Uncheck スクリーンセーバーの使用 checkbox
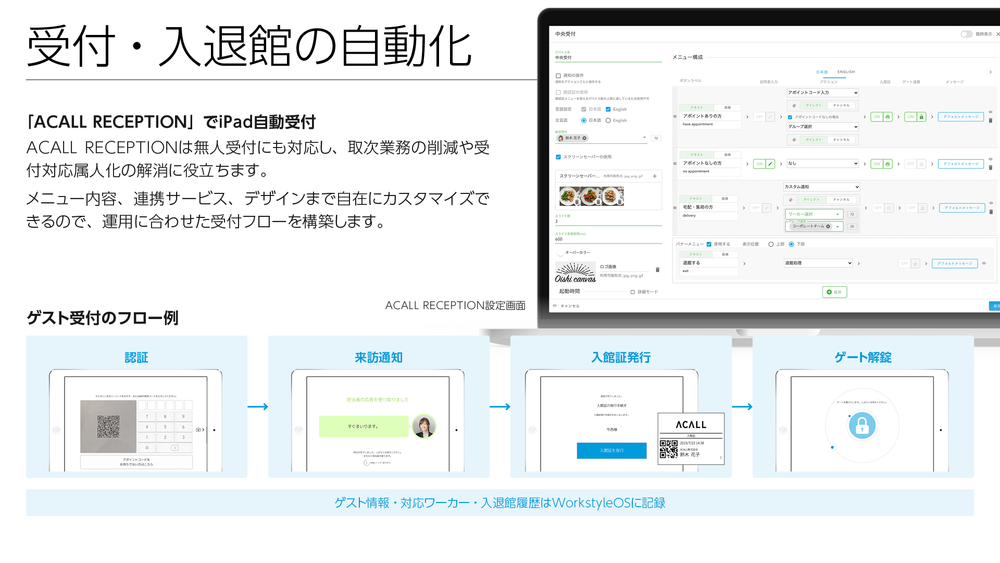The image size is (1000, 563). point(558,157)
